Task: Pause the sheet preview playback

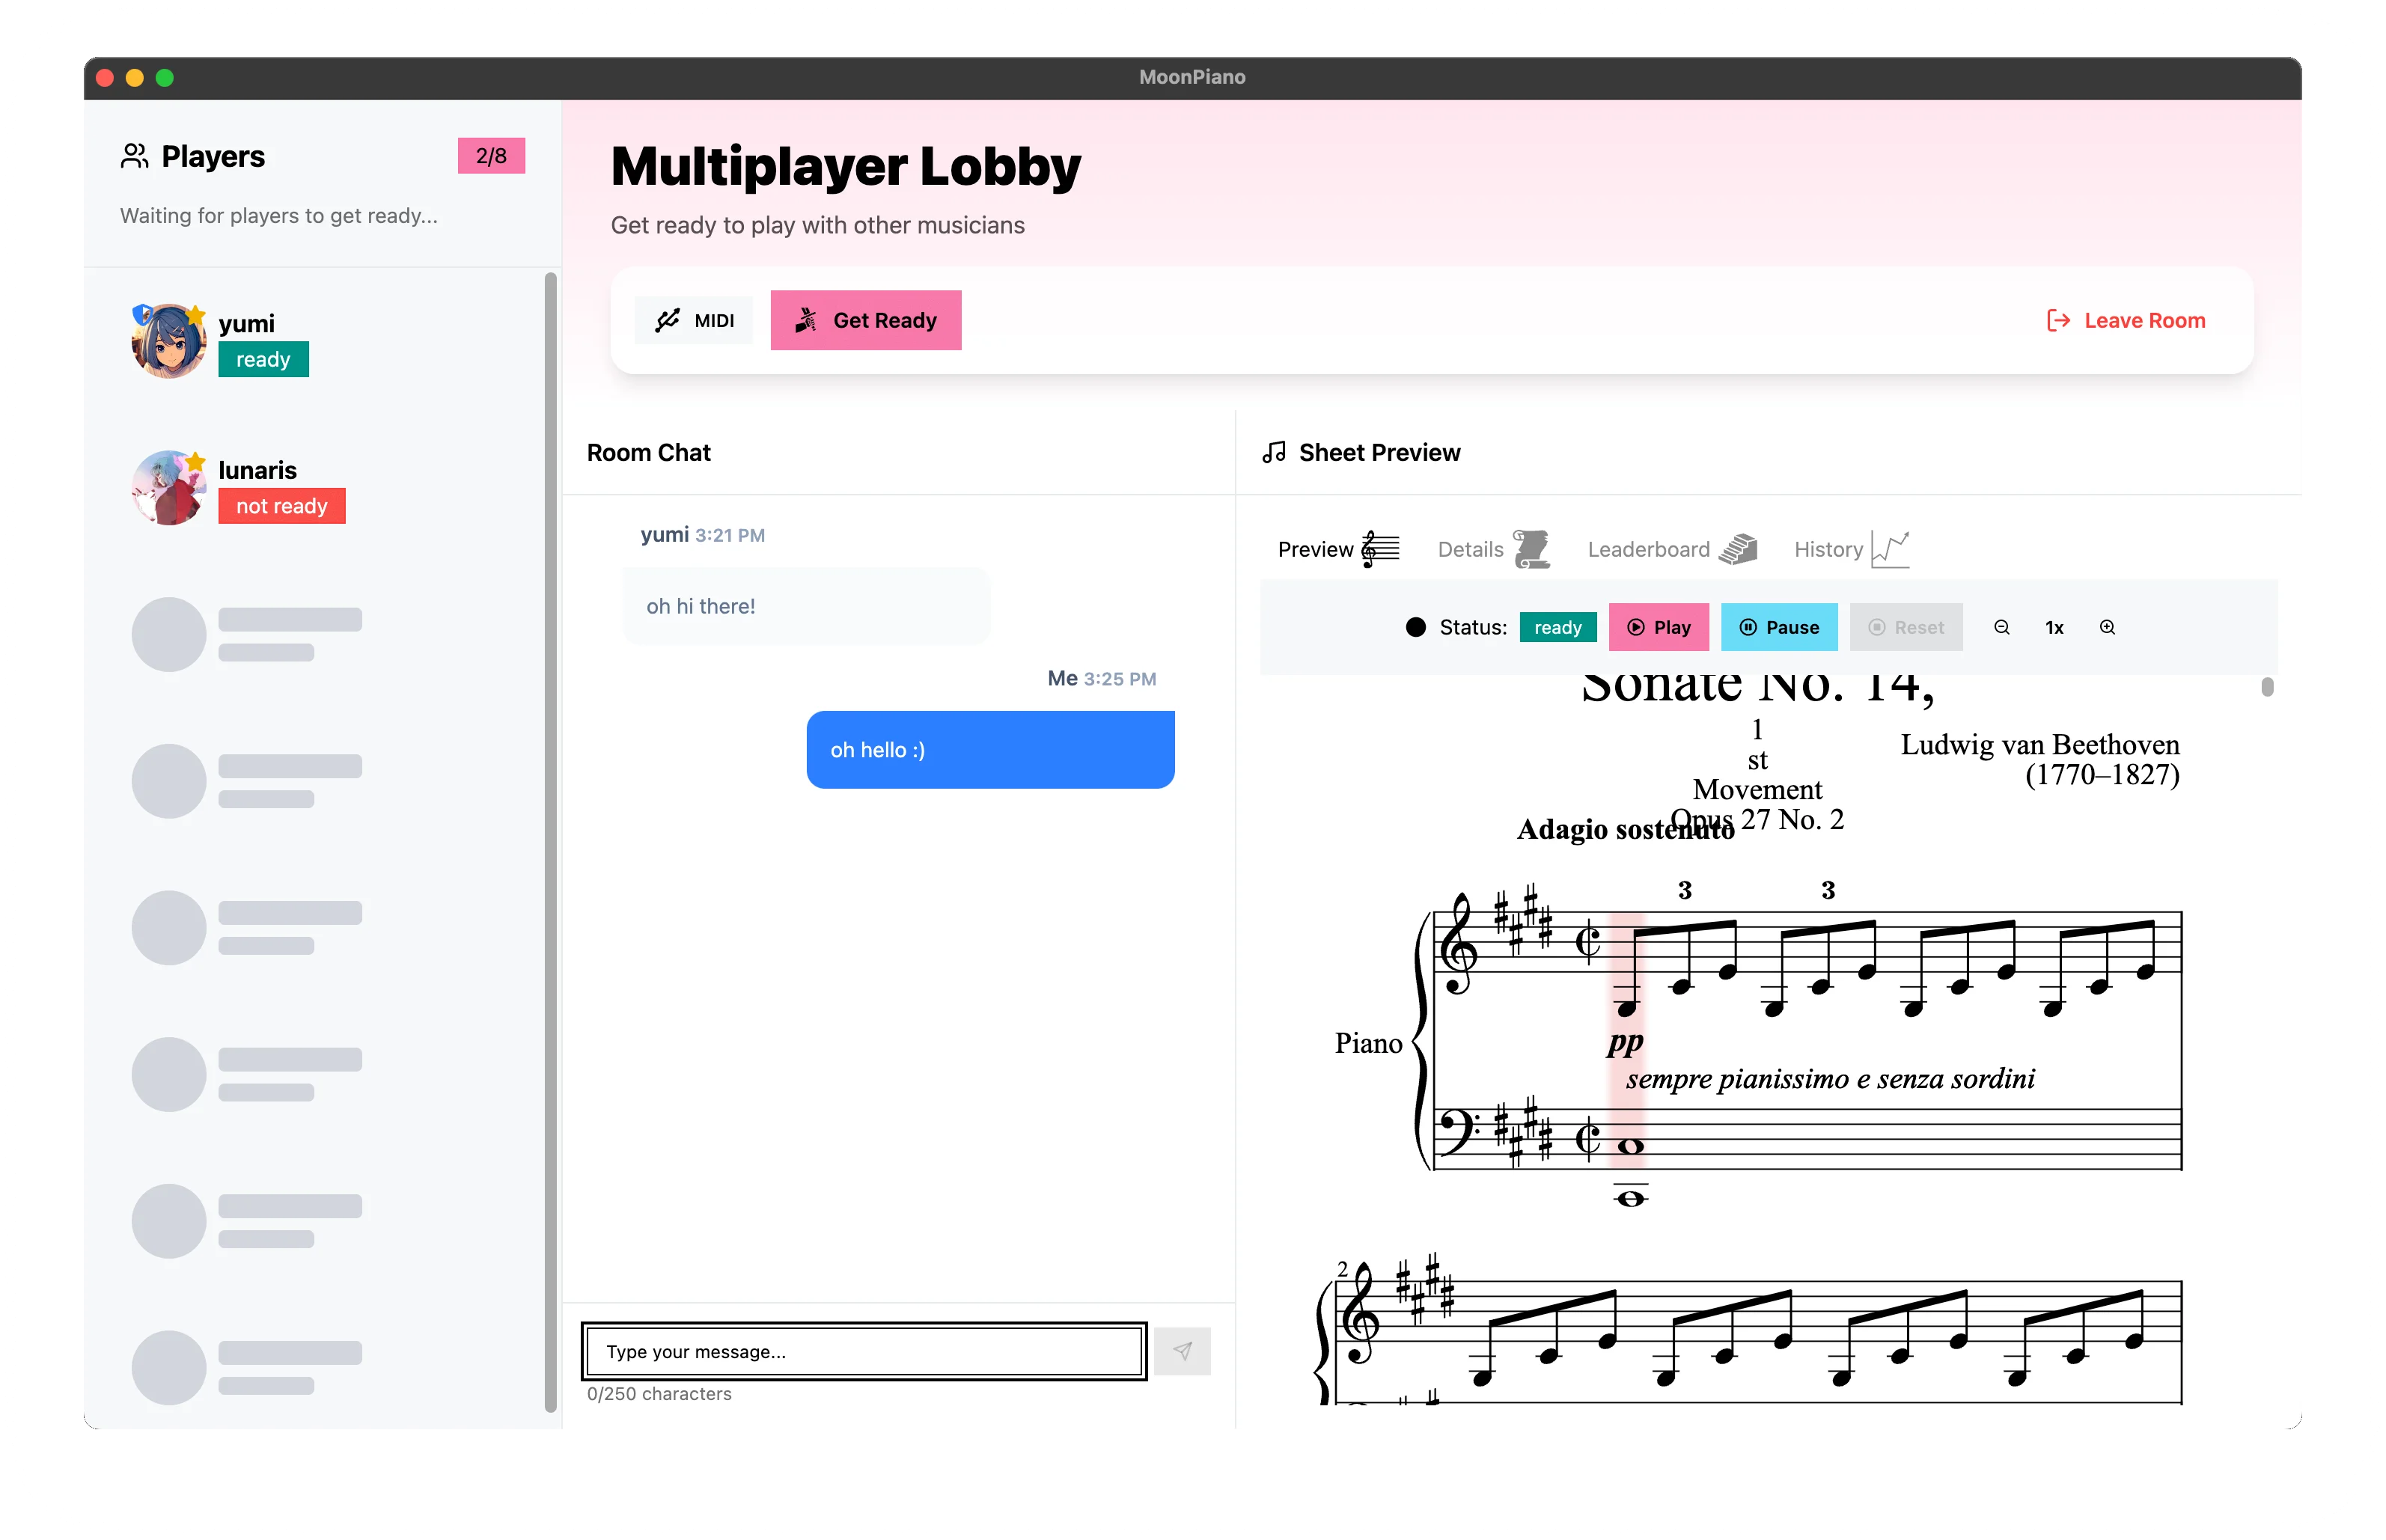Action: (1779, 627)
